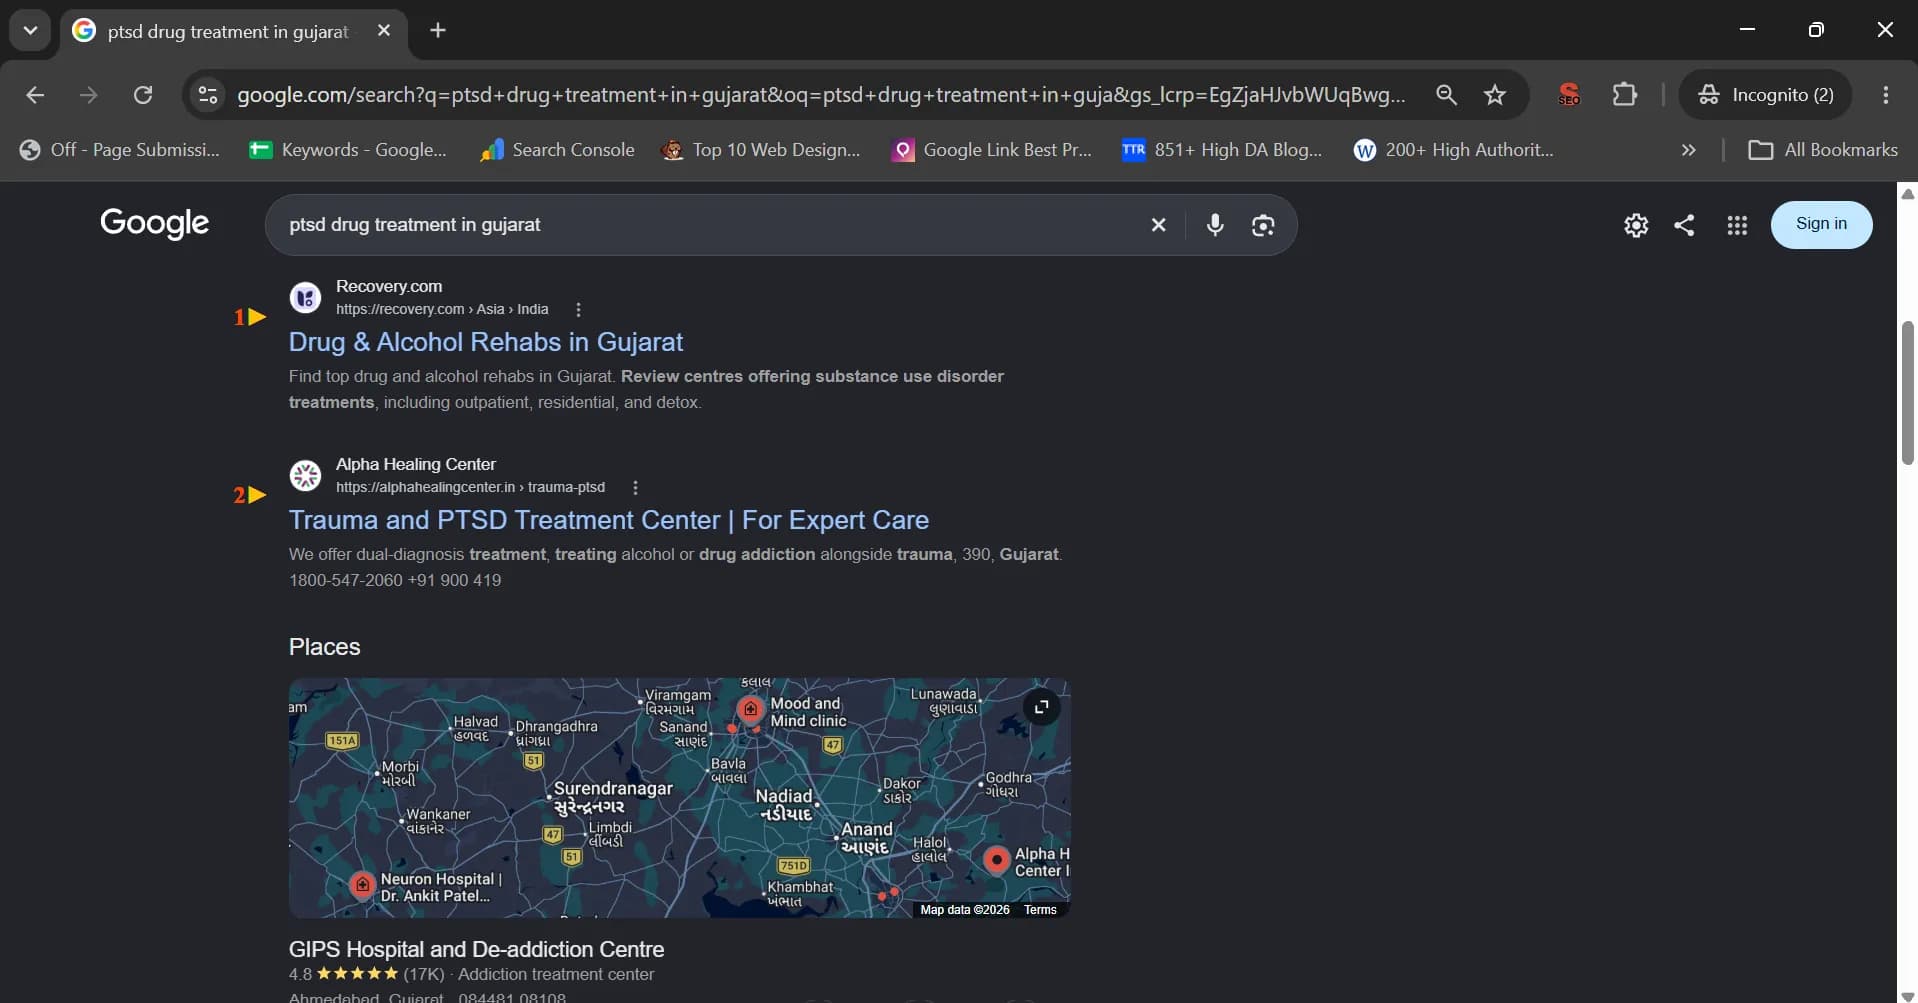Open Google Link Best Pr... bookmark

(x=992, y=150)
